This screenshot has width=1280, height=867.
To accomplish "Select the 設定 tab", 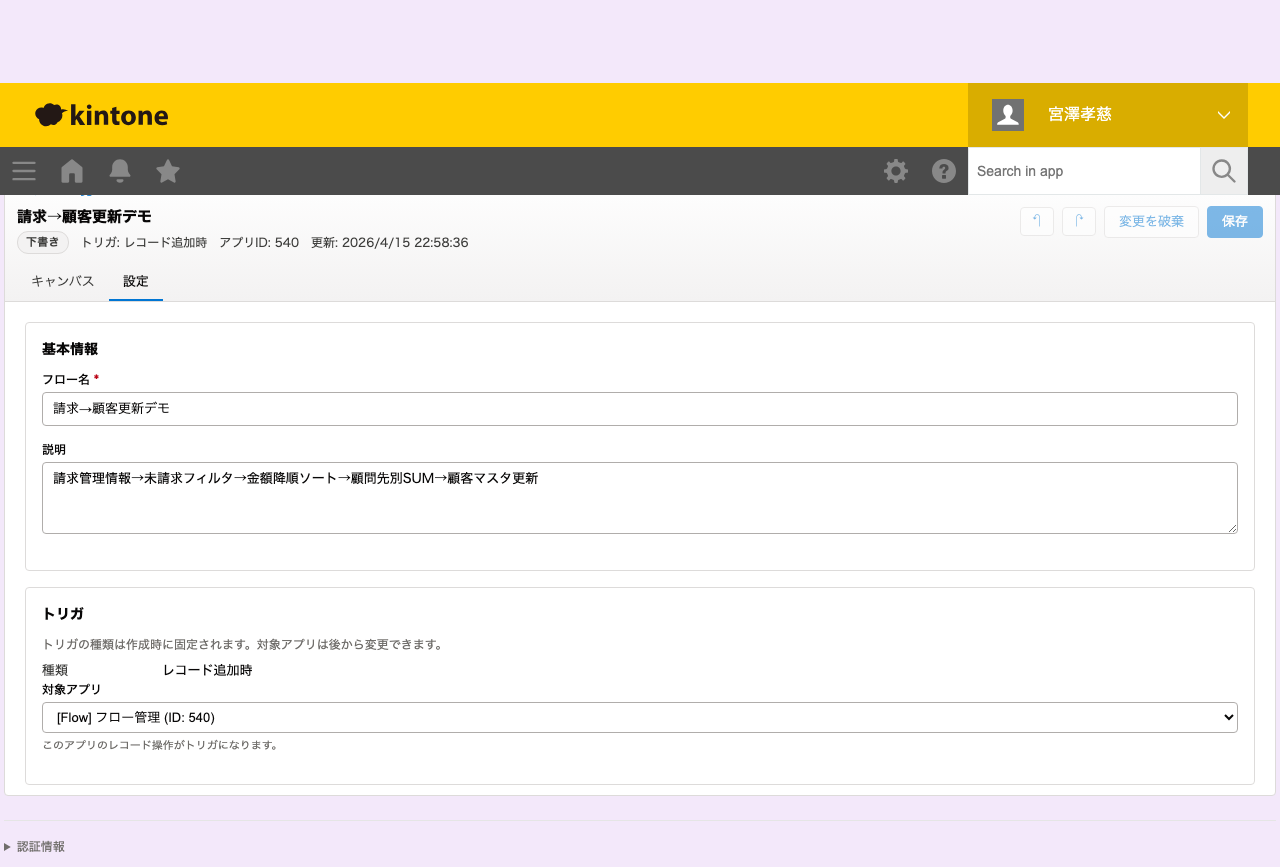I will [136, 281].
